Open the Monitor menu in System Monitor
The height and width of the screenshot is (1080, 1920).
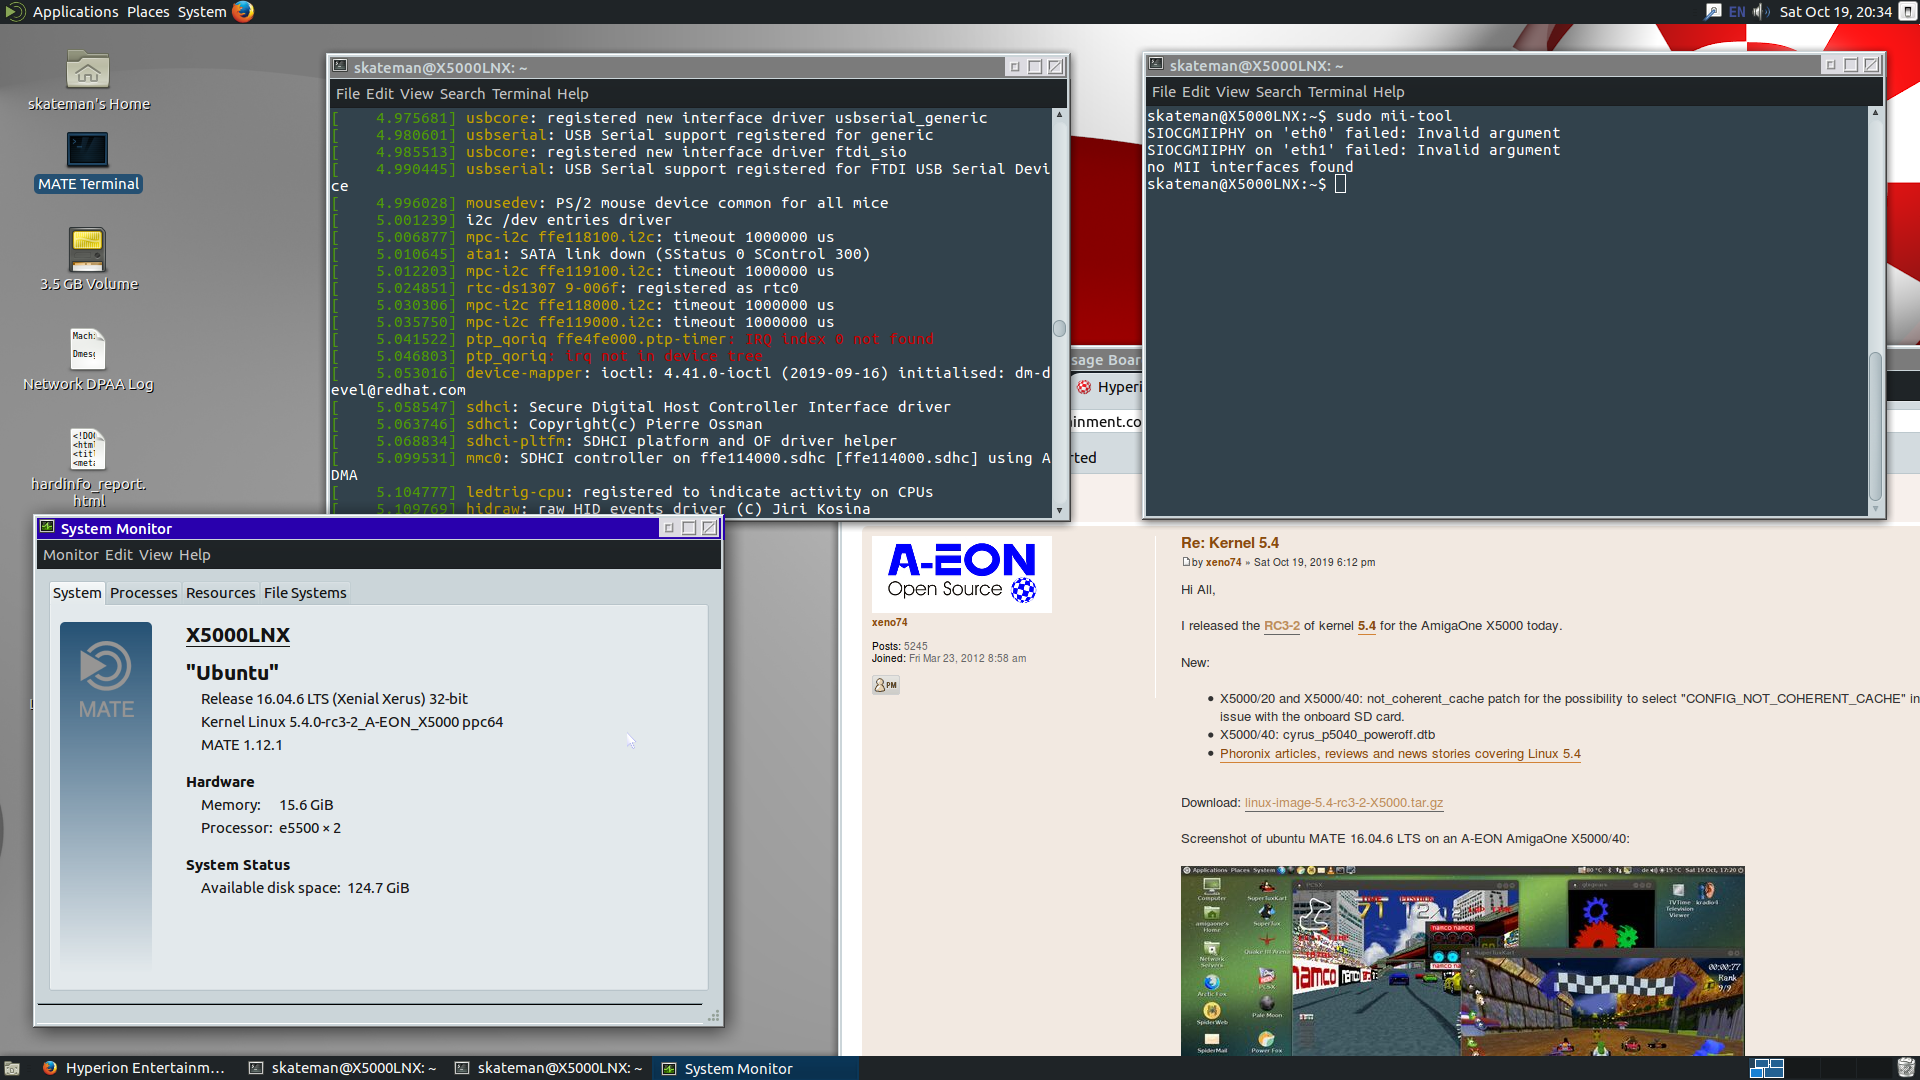tap(71, 555)
